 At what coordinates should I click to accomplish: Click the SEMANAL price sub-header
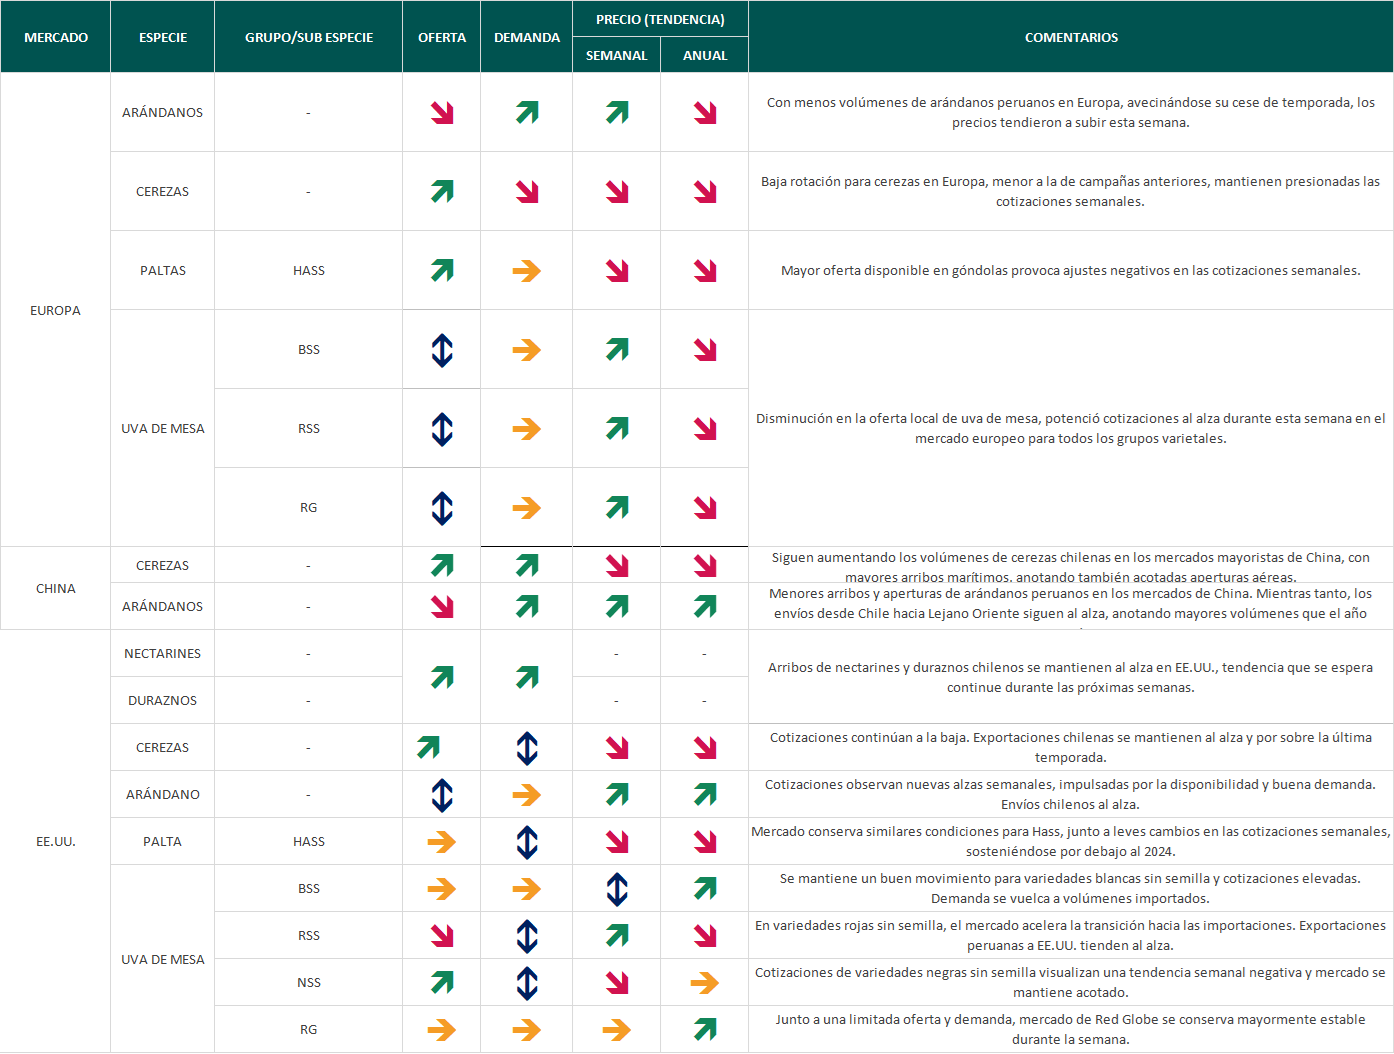(616, 55)
